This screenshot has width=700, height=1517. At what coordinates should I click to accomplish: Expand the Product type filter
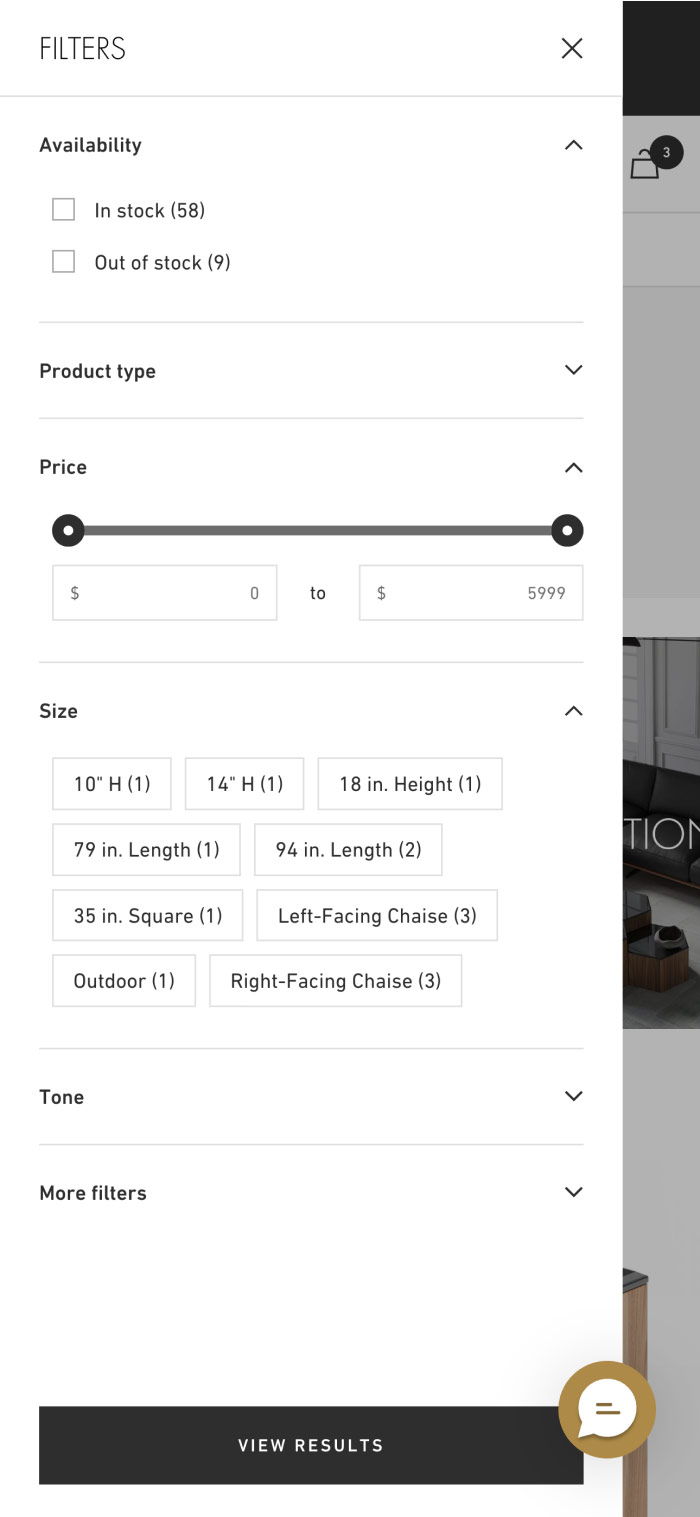[x=573, y=371]
